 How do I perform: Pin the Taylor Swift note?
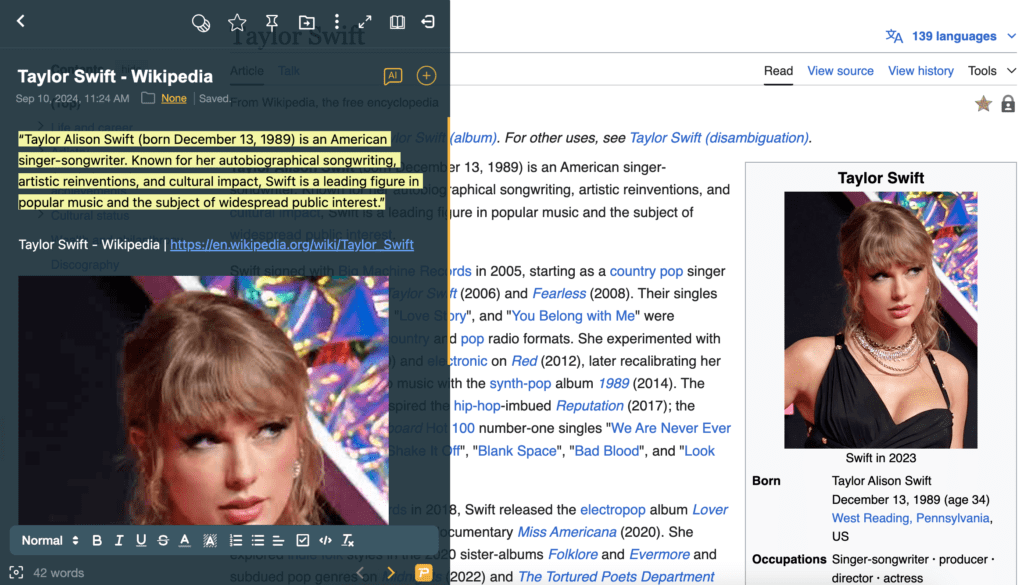(272, 22)
